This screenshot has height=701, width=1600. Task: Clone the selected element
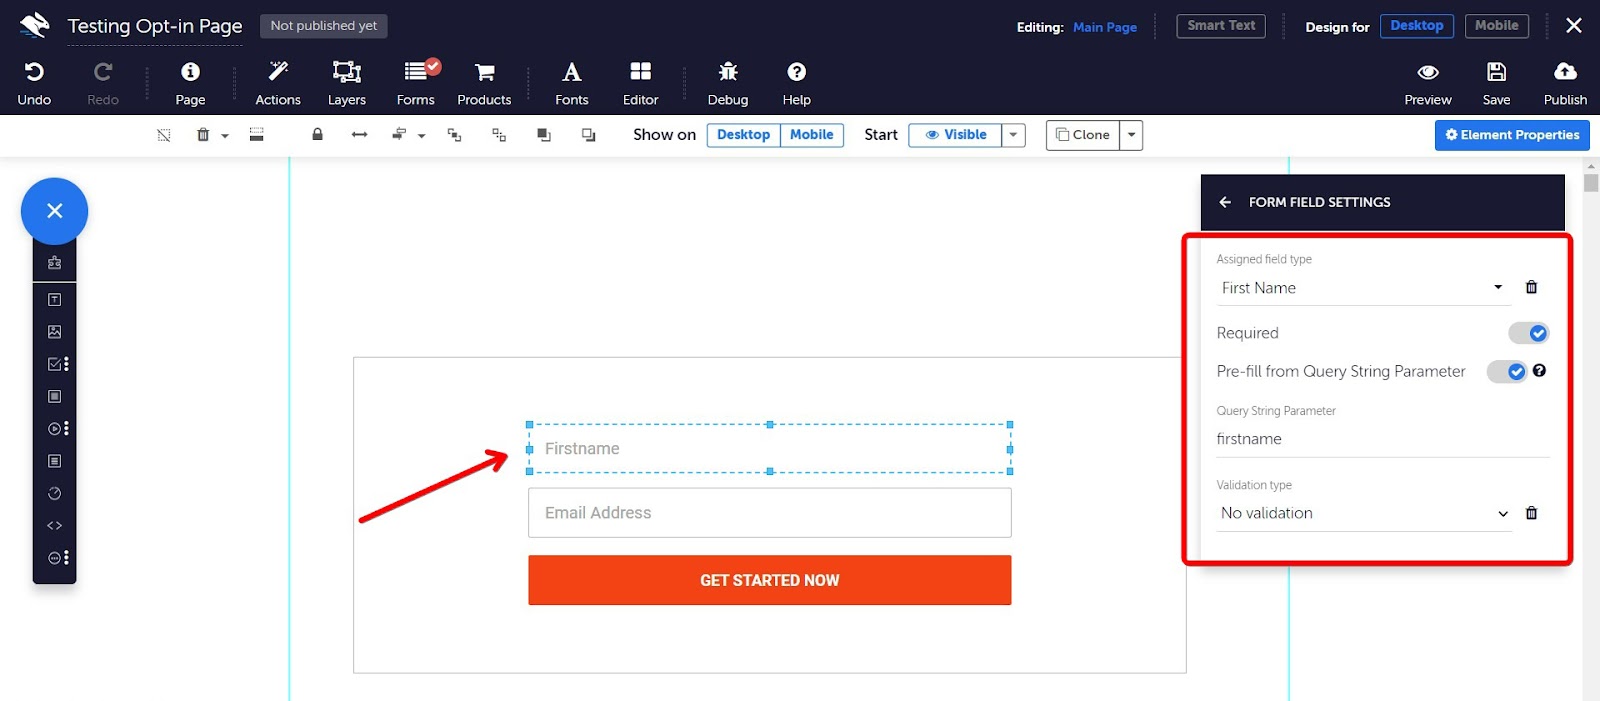[x=1083, y=135]
